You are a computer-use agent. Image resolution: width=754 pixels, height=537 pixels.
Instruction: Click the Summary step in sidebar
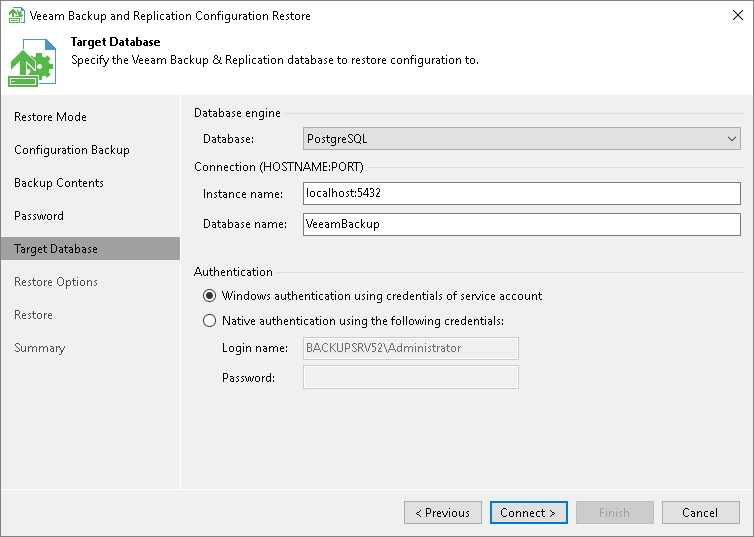(x=40, y=348)
